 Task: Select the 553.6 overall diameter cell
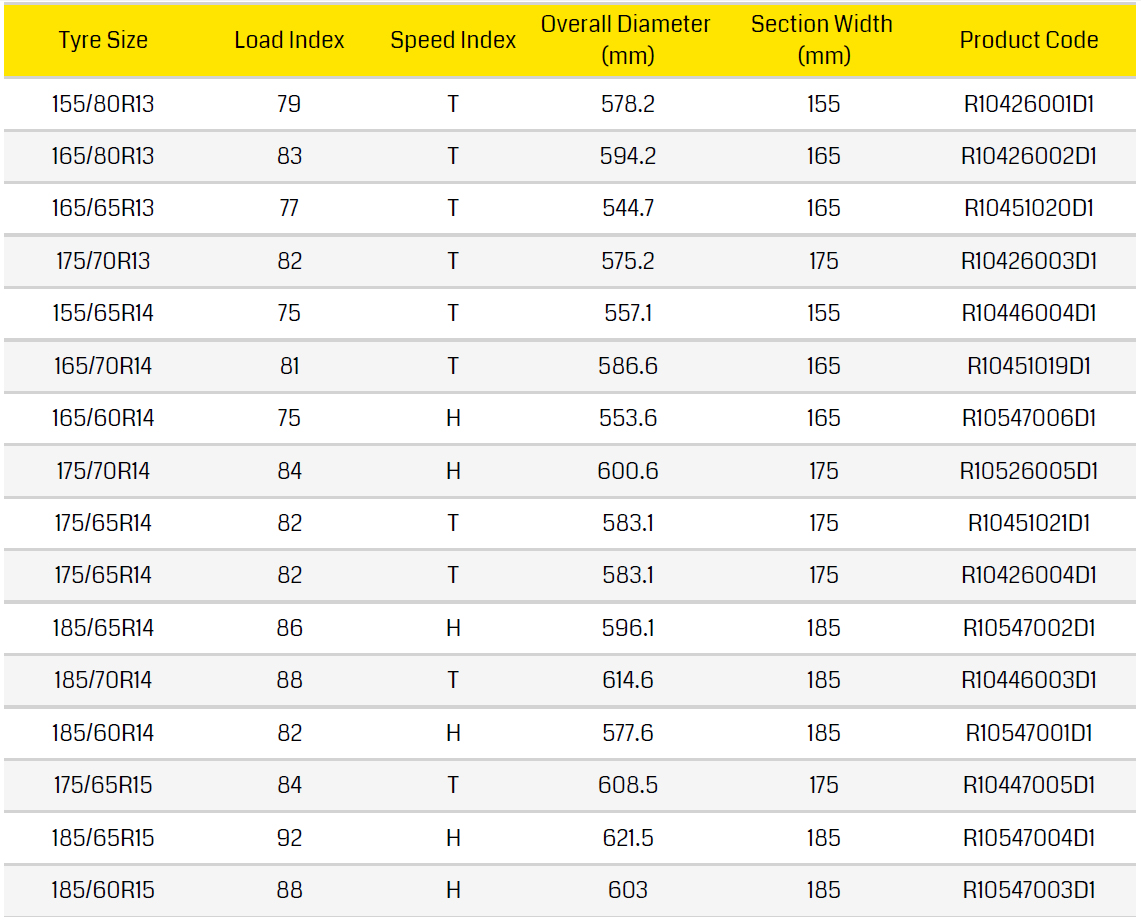(628, 418)
